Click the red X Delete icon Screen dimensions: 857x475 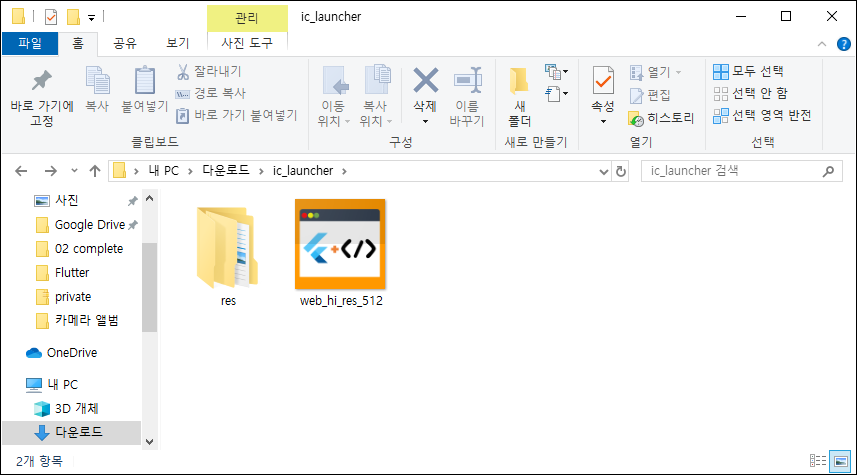pyautogui.click(x=425, y=80)
